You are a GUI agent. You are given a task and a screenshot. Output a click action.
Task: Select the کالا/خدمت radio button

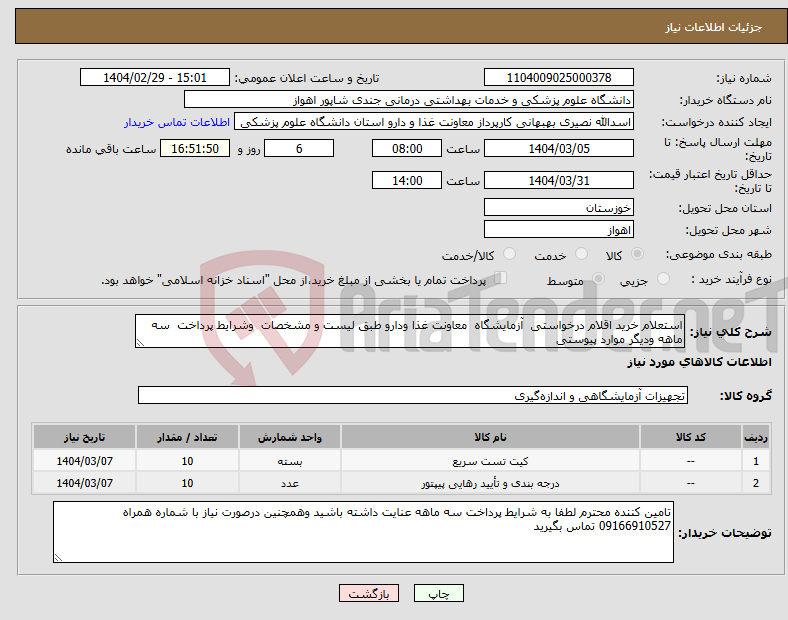click(x=510, y=254)
